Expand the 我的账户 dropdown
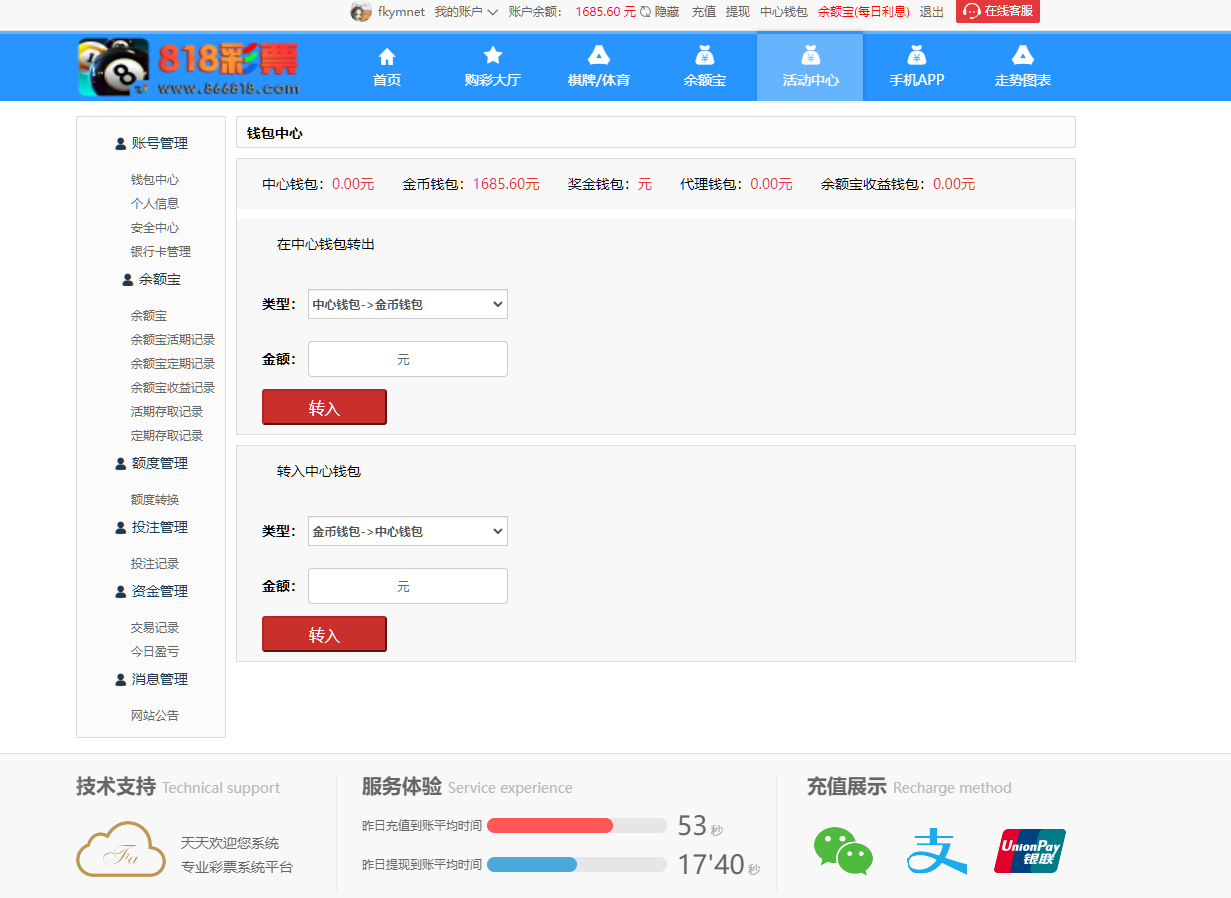This screenshot has height=898, width=1231. point(459,12)
